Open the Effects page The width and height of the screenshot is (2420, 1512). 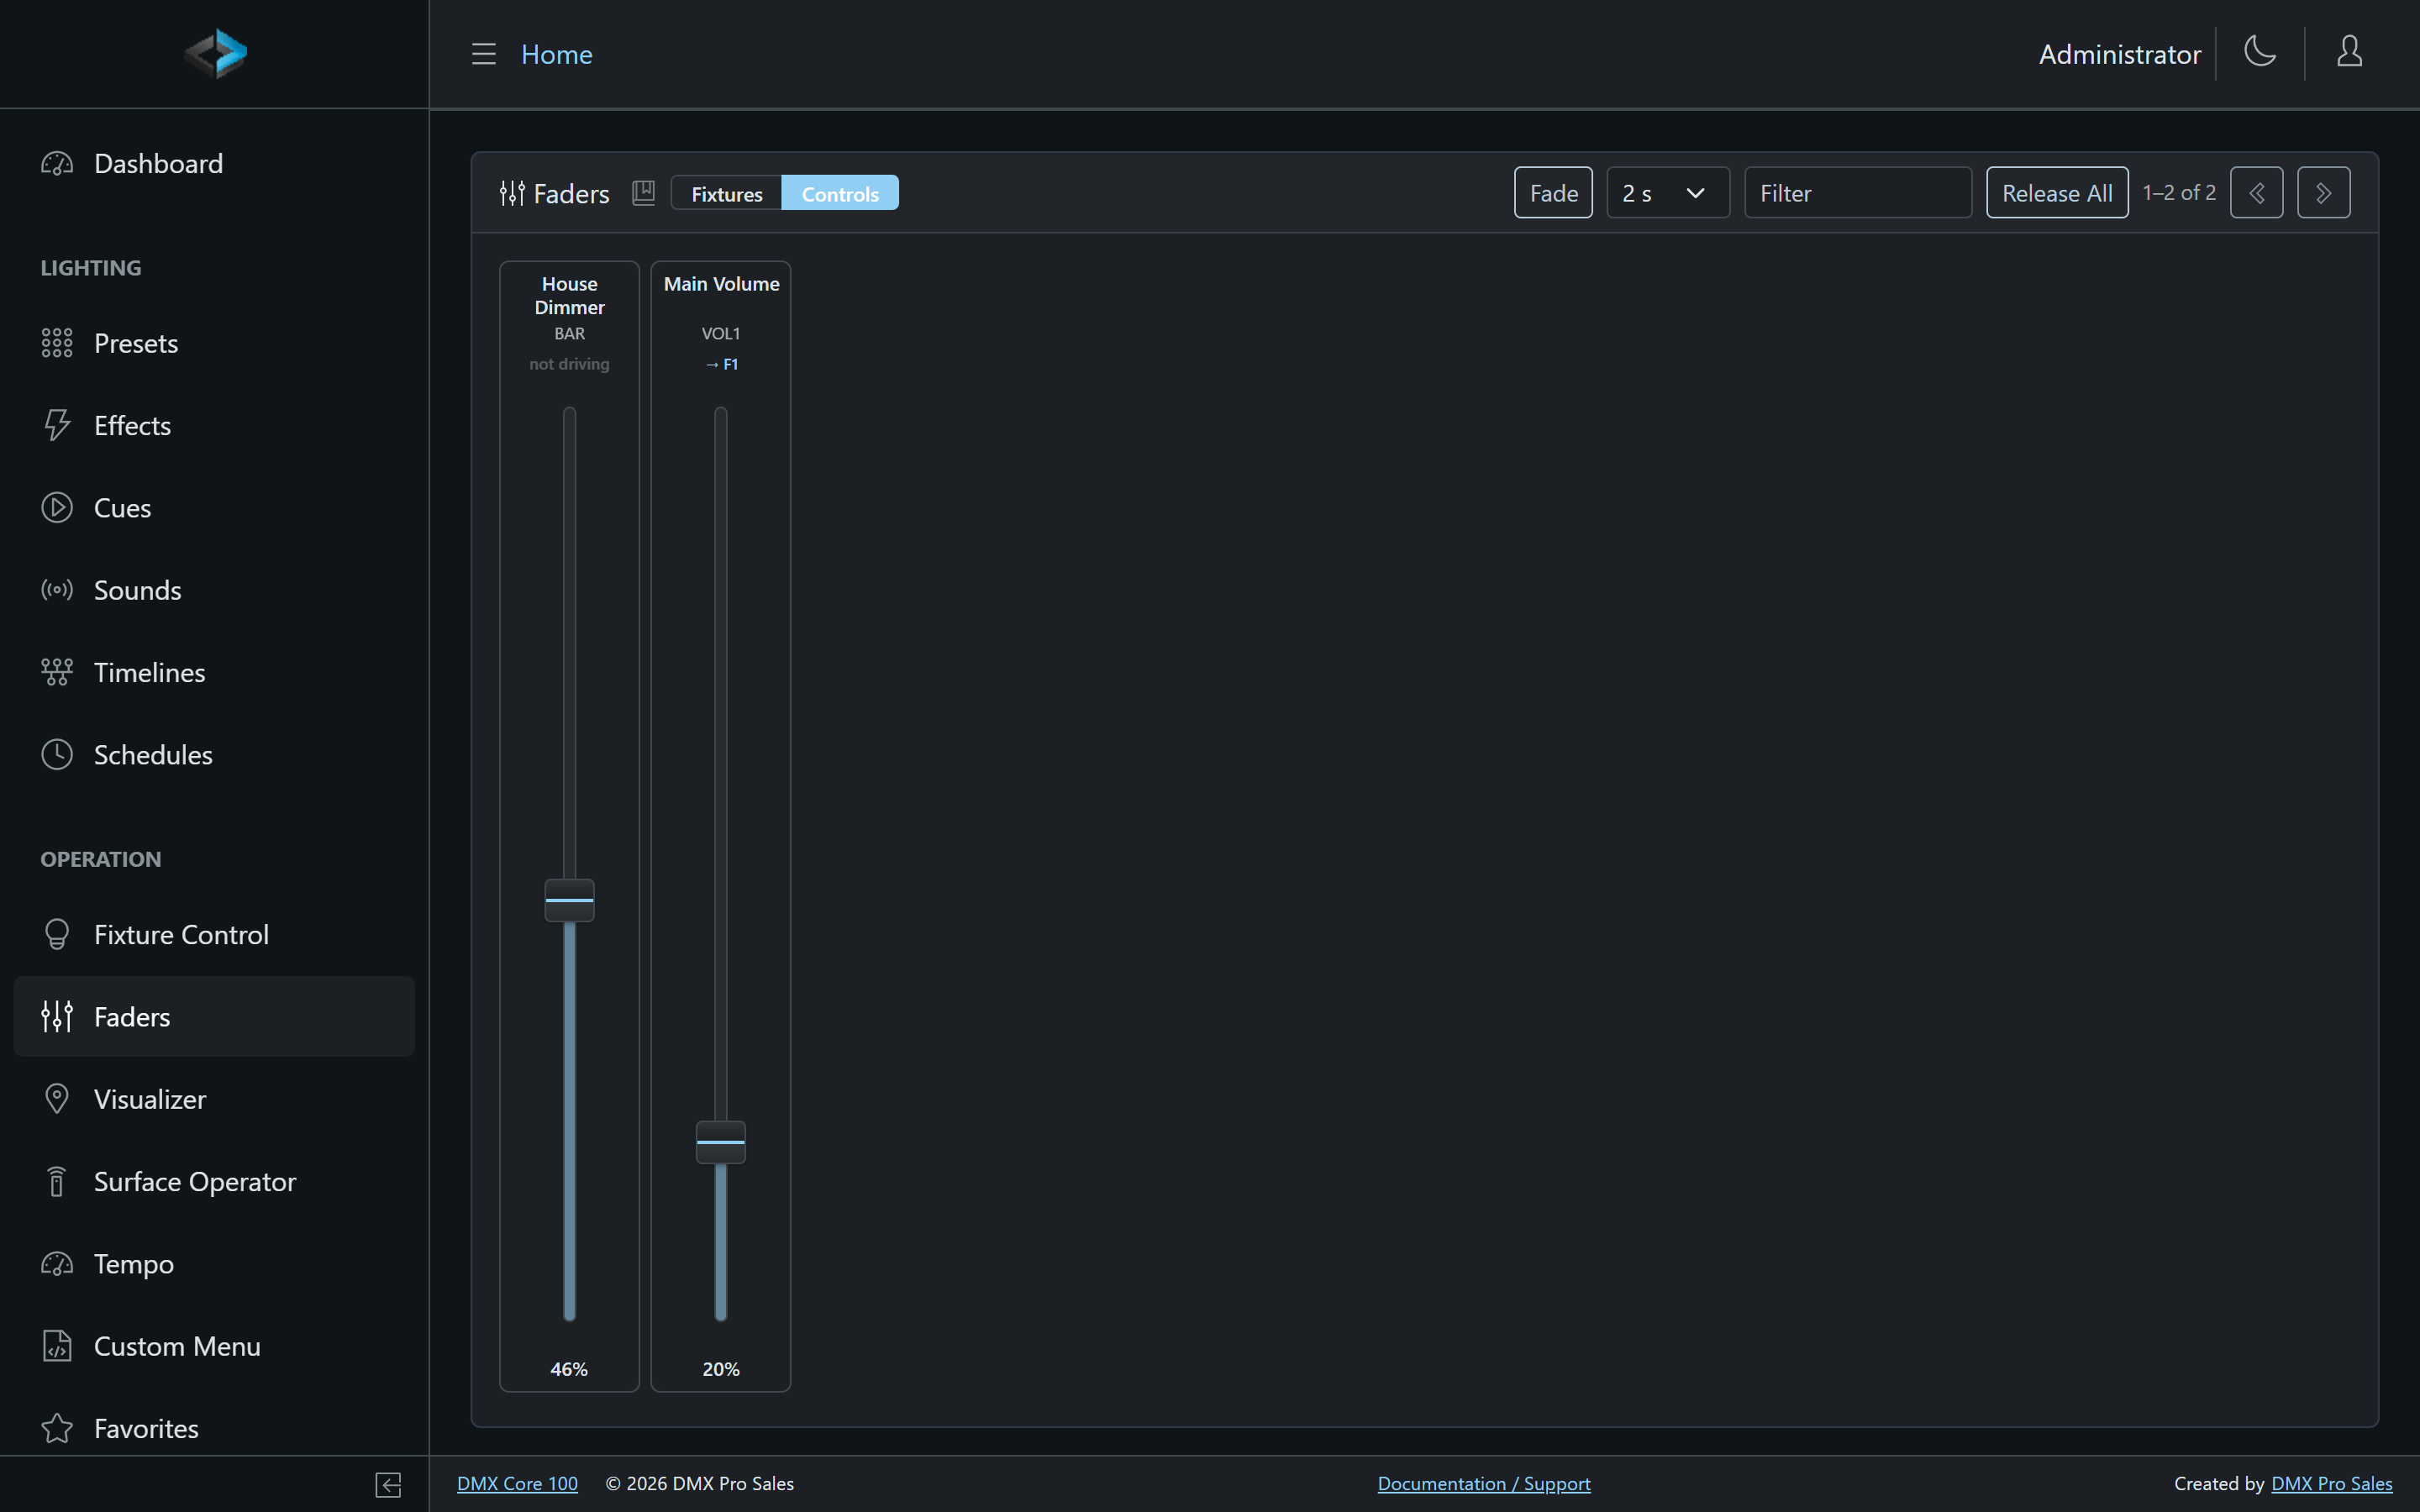tap(214, 425)
